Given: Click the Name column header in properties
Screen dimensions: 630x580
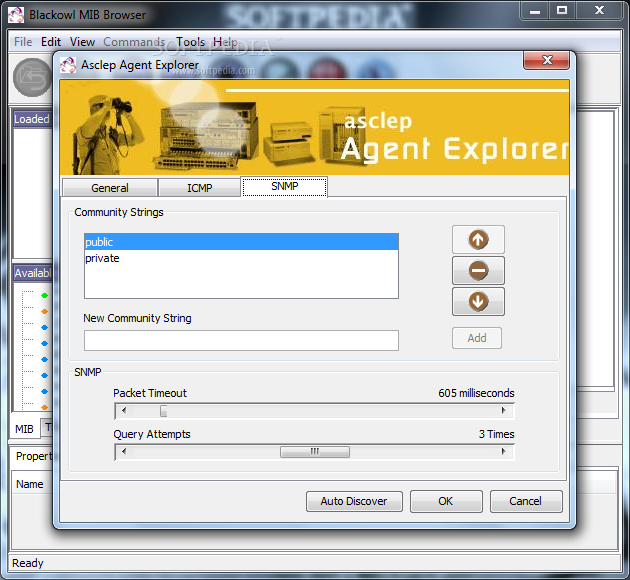Looking at the screenshot, I should (30, 484).
